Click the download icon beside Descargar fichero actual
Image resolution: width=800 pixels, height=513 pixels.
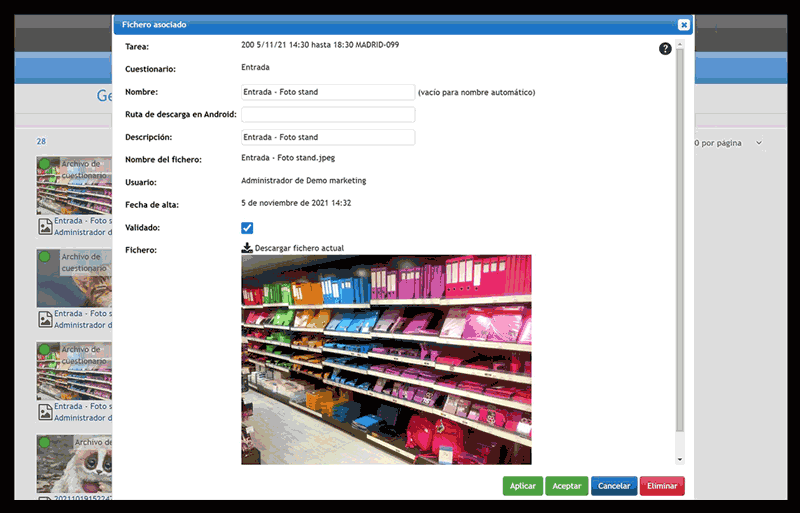[x=247, y=248]
